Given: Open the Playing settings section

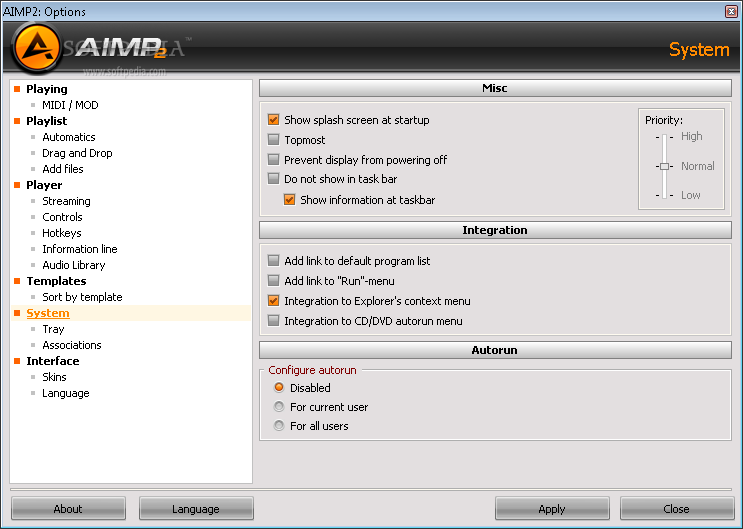Looking at the screenshot, I should click(x=46, y=89).
